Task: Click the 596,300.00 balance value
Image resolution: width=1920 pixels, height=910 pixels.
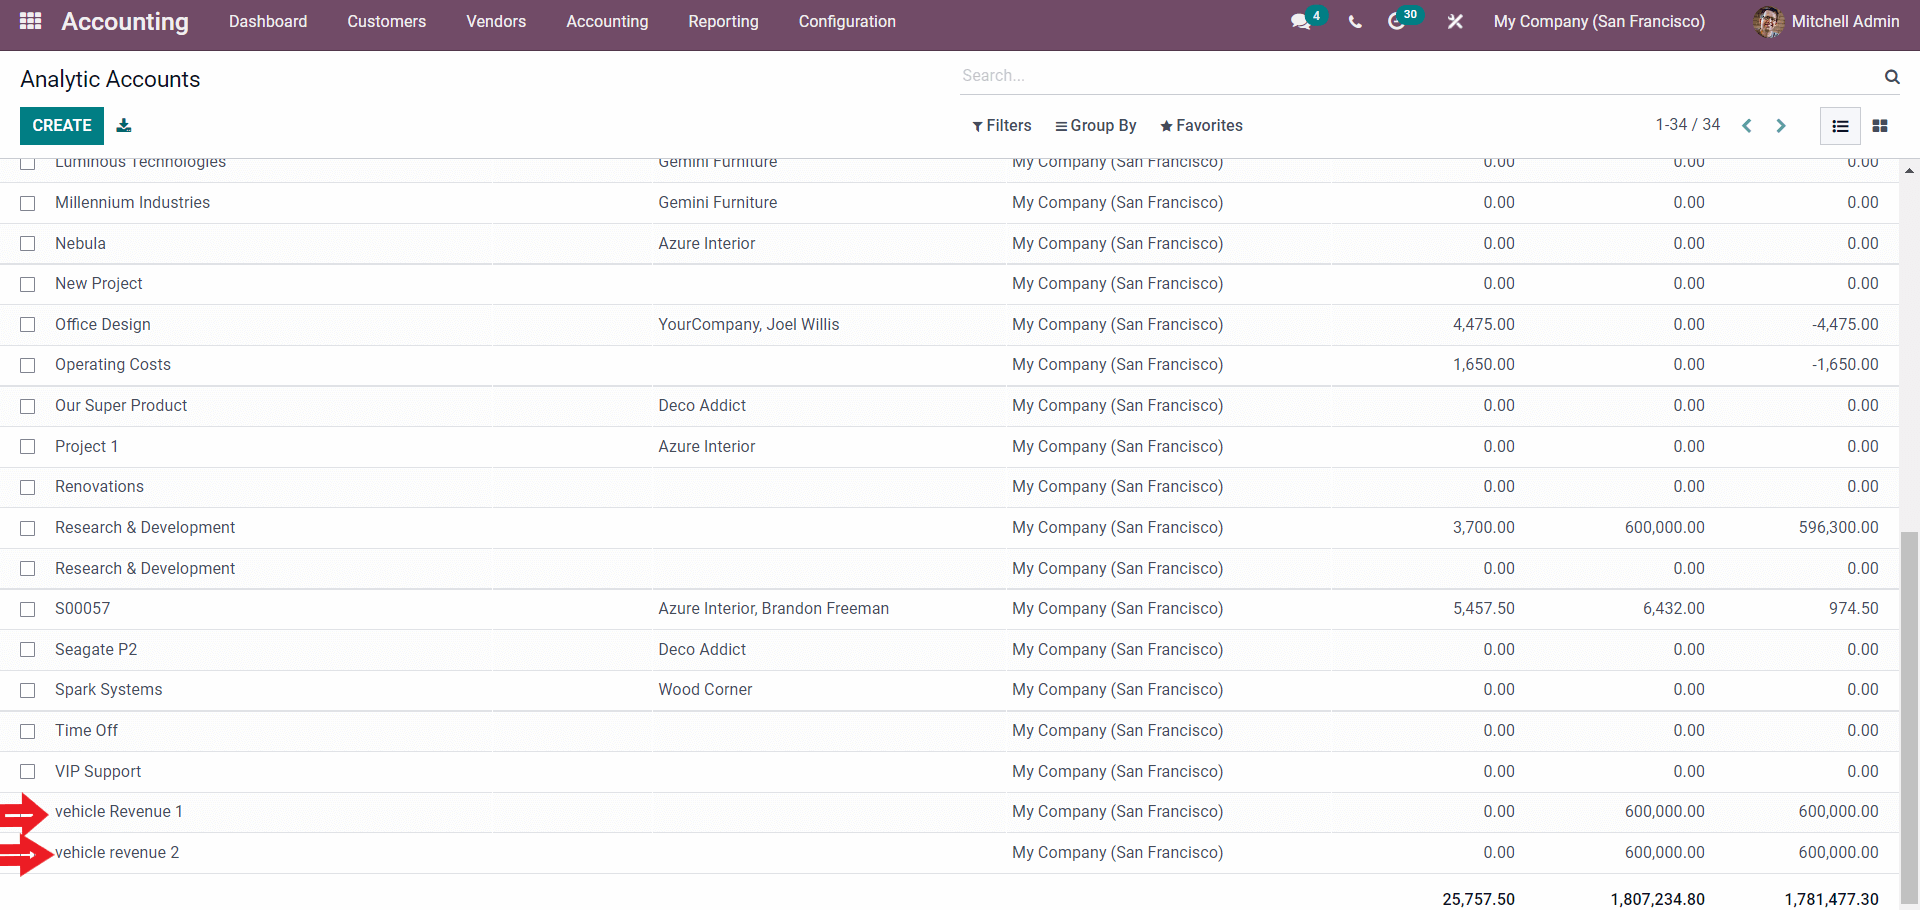Action: (x=1838, y=528)
